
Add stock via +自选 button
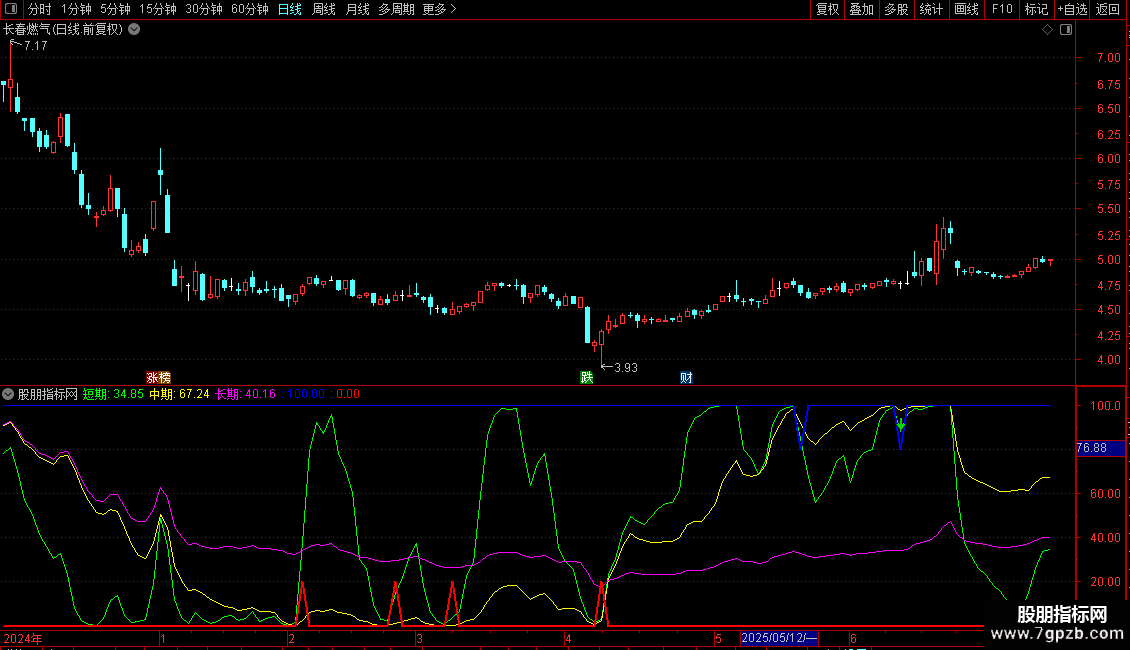[1071, 9]
